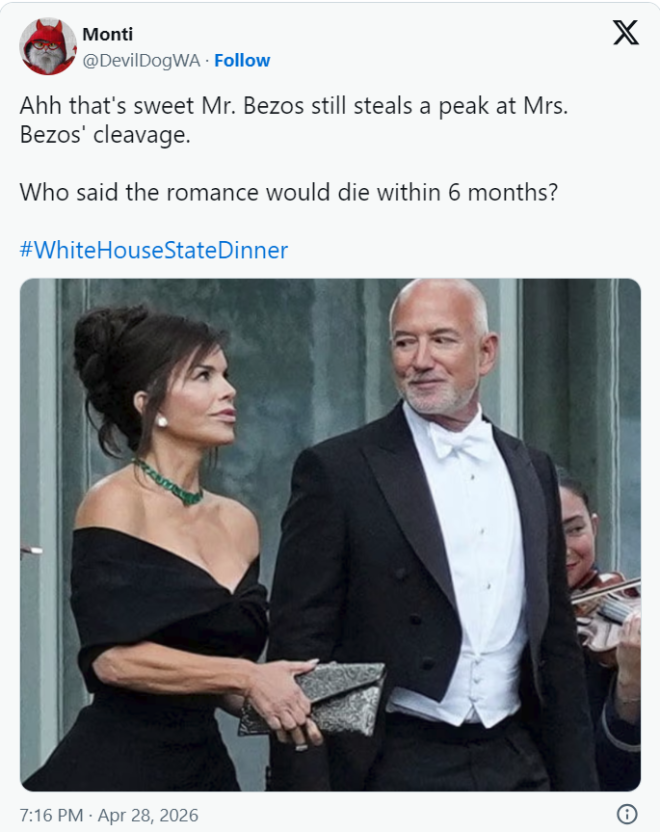Open the attached photo in the tweet
Image resolution: width=660 pixels, height=832 pixels.
coord(330,535)
